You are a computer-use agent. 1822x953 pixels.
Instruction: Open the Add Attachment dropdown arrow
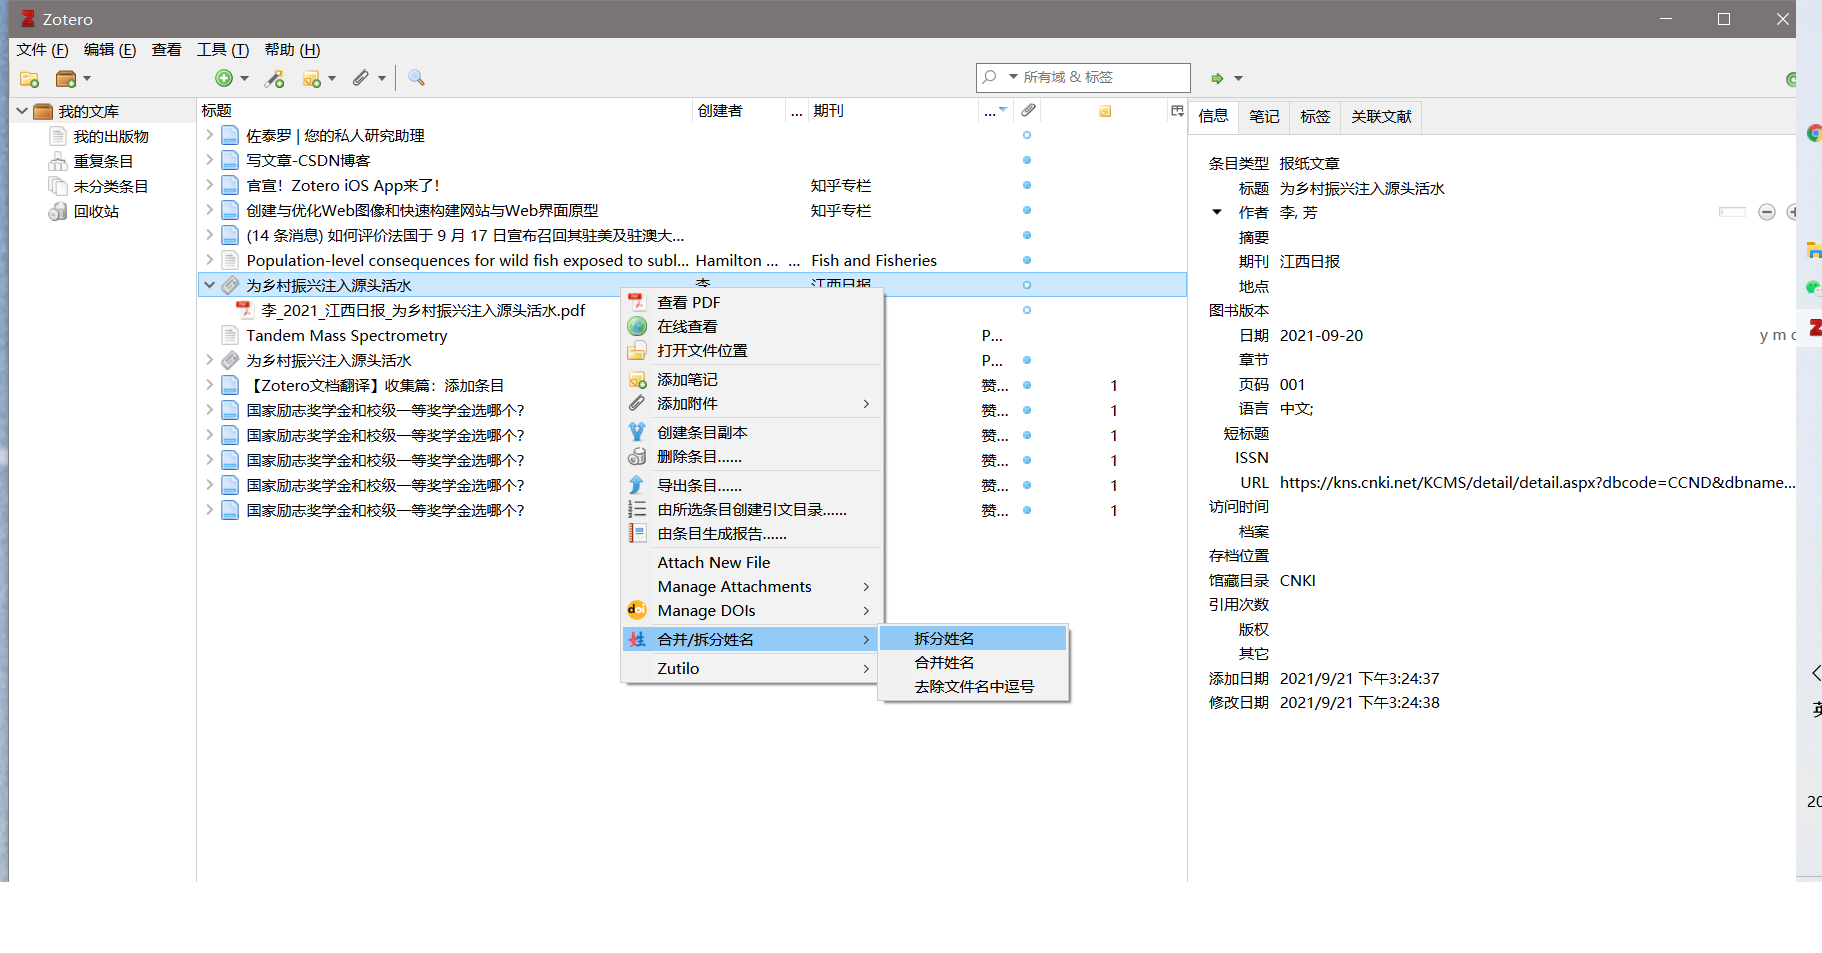pos(382,78)
